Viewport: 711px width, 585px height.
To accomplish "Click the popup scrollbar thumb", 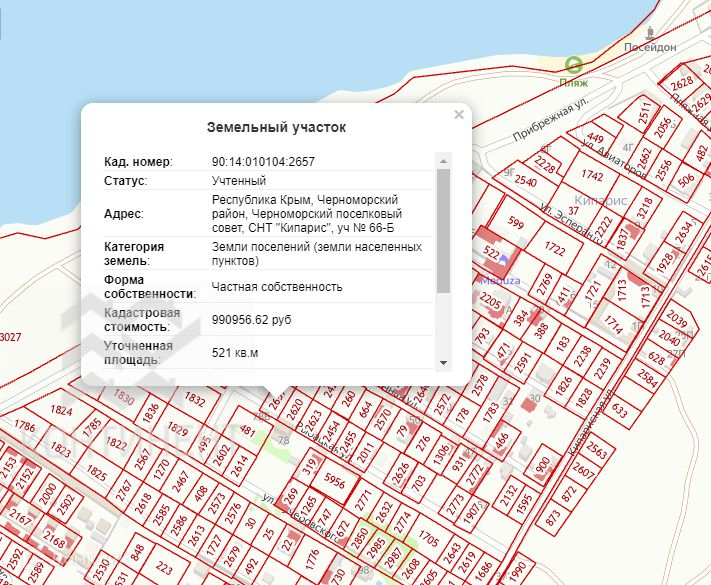I will [444, 230].
